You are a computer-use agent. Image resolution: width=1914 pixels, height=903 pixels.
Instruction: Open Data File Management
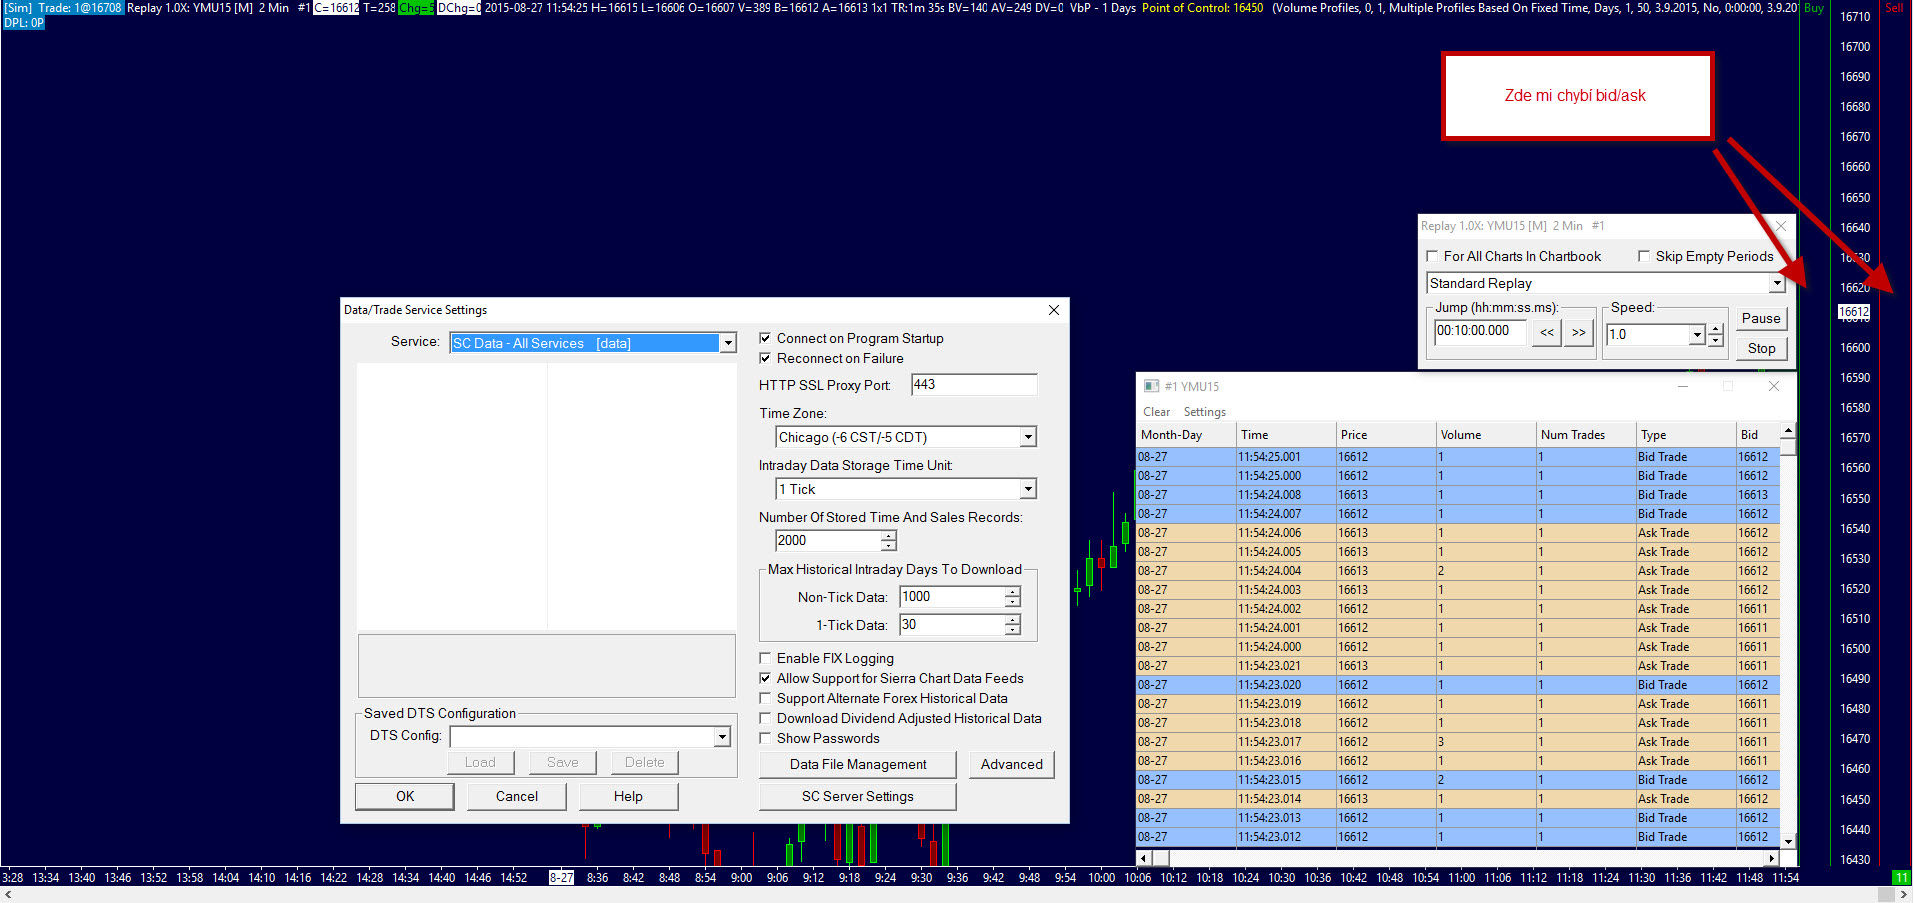pyautogui.click(x=857, y=764)
